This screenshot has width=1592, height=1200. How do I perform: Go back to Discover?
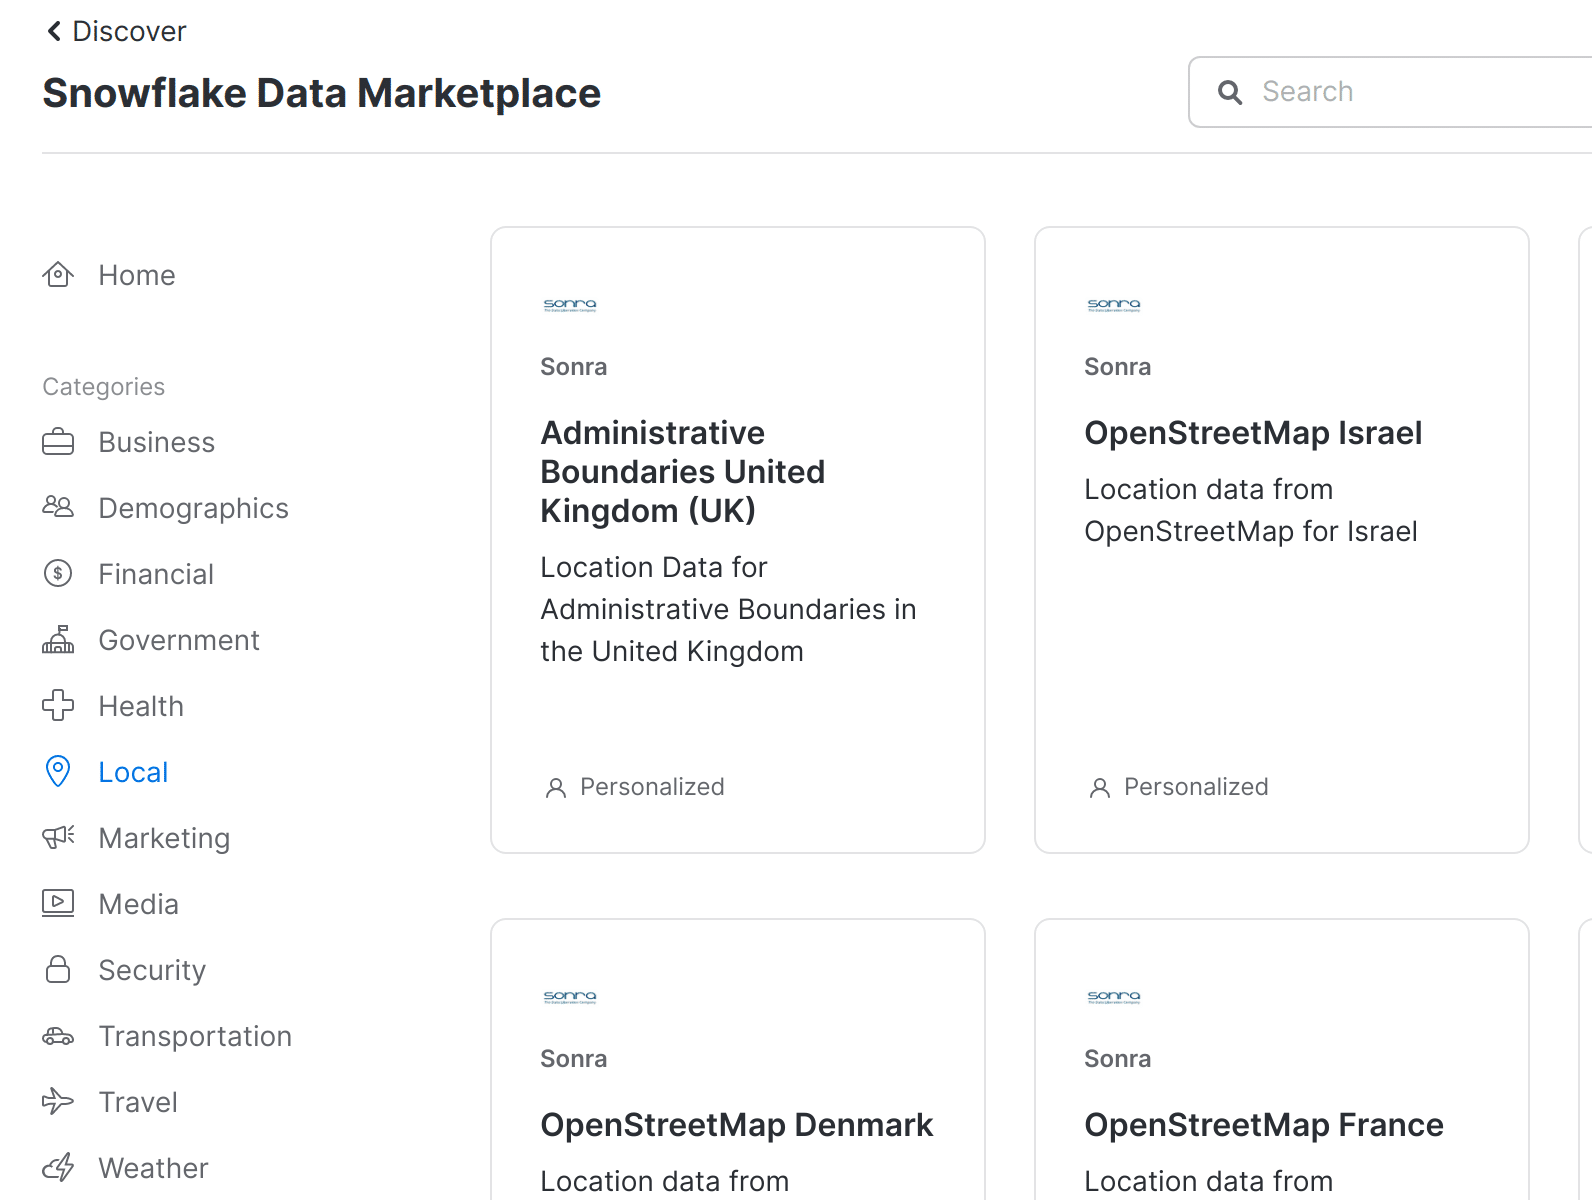(x=116, y=31)
